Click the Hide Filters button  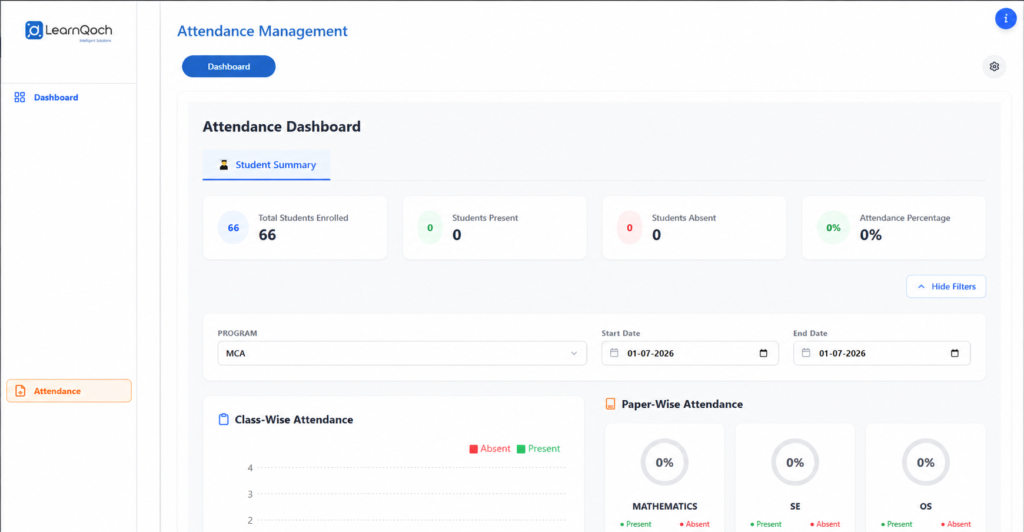946,287
